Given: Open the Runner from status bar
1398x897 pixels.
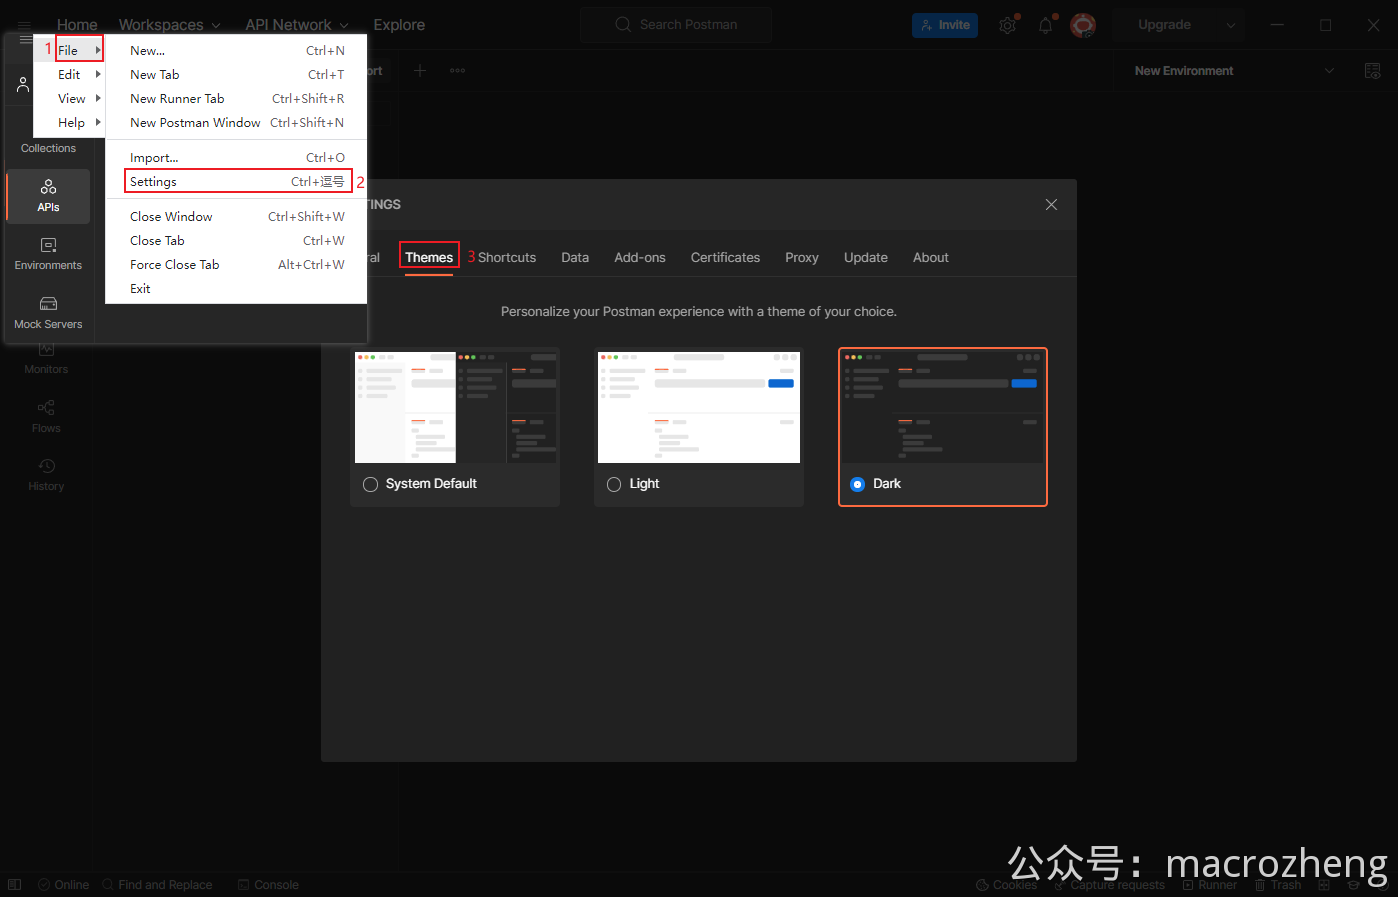Looking at the screenshot, I should click(1210, 885).
